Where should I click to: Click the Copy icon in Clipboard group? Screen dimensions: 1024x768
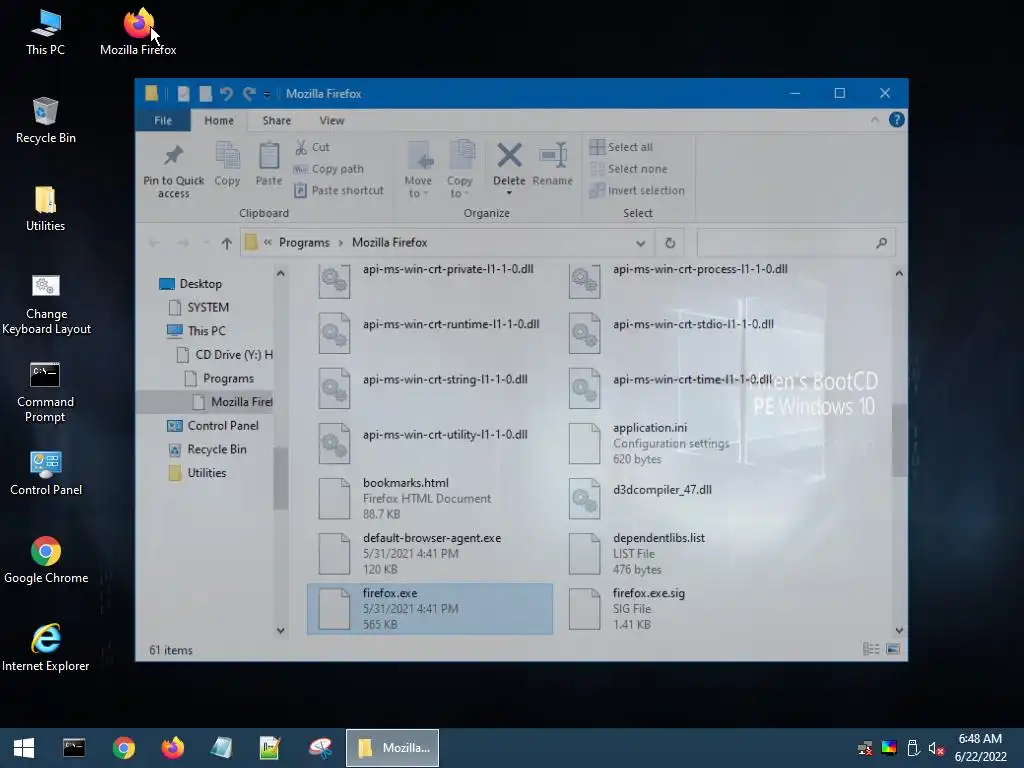click(x=227, y=156)
